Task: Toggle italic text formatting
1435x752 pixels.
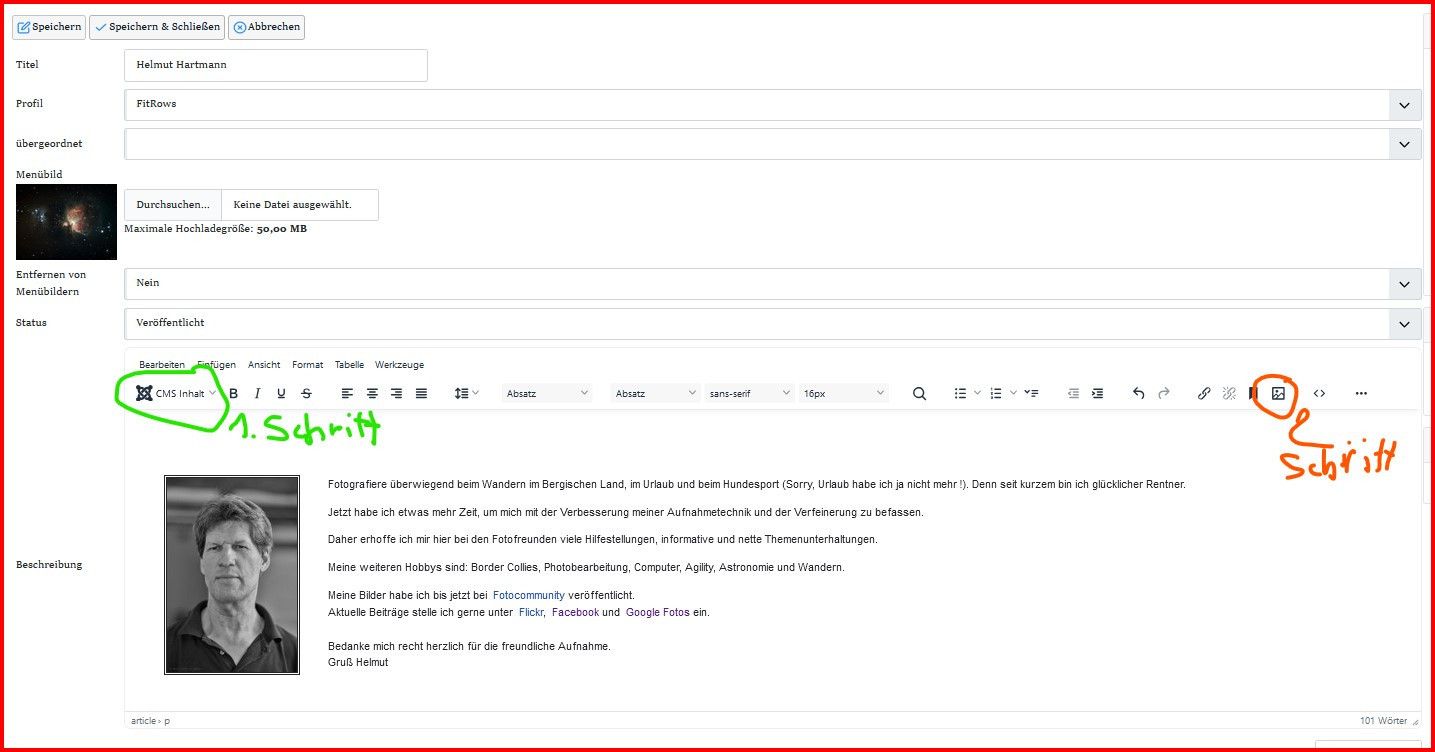Action: pos(257,394)
